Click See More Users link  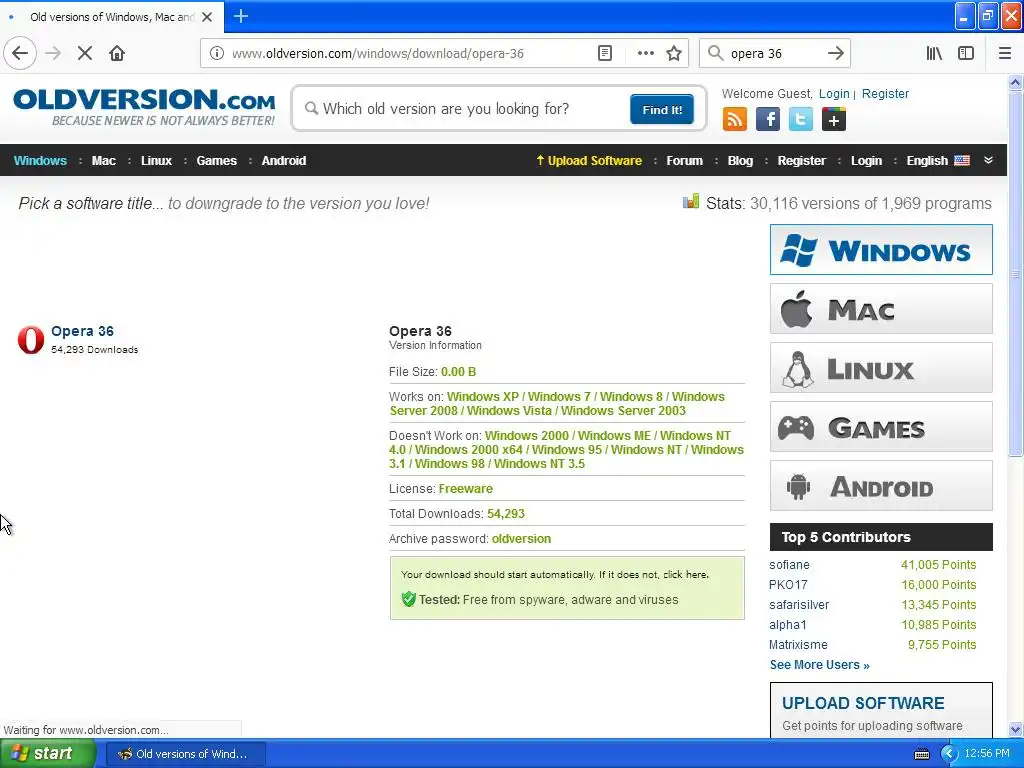(x=820, y=665)
